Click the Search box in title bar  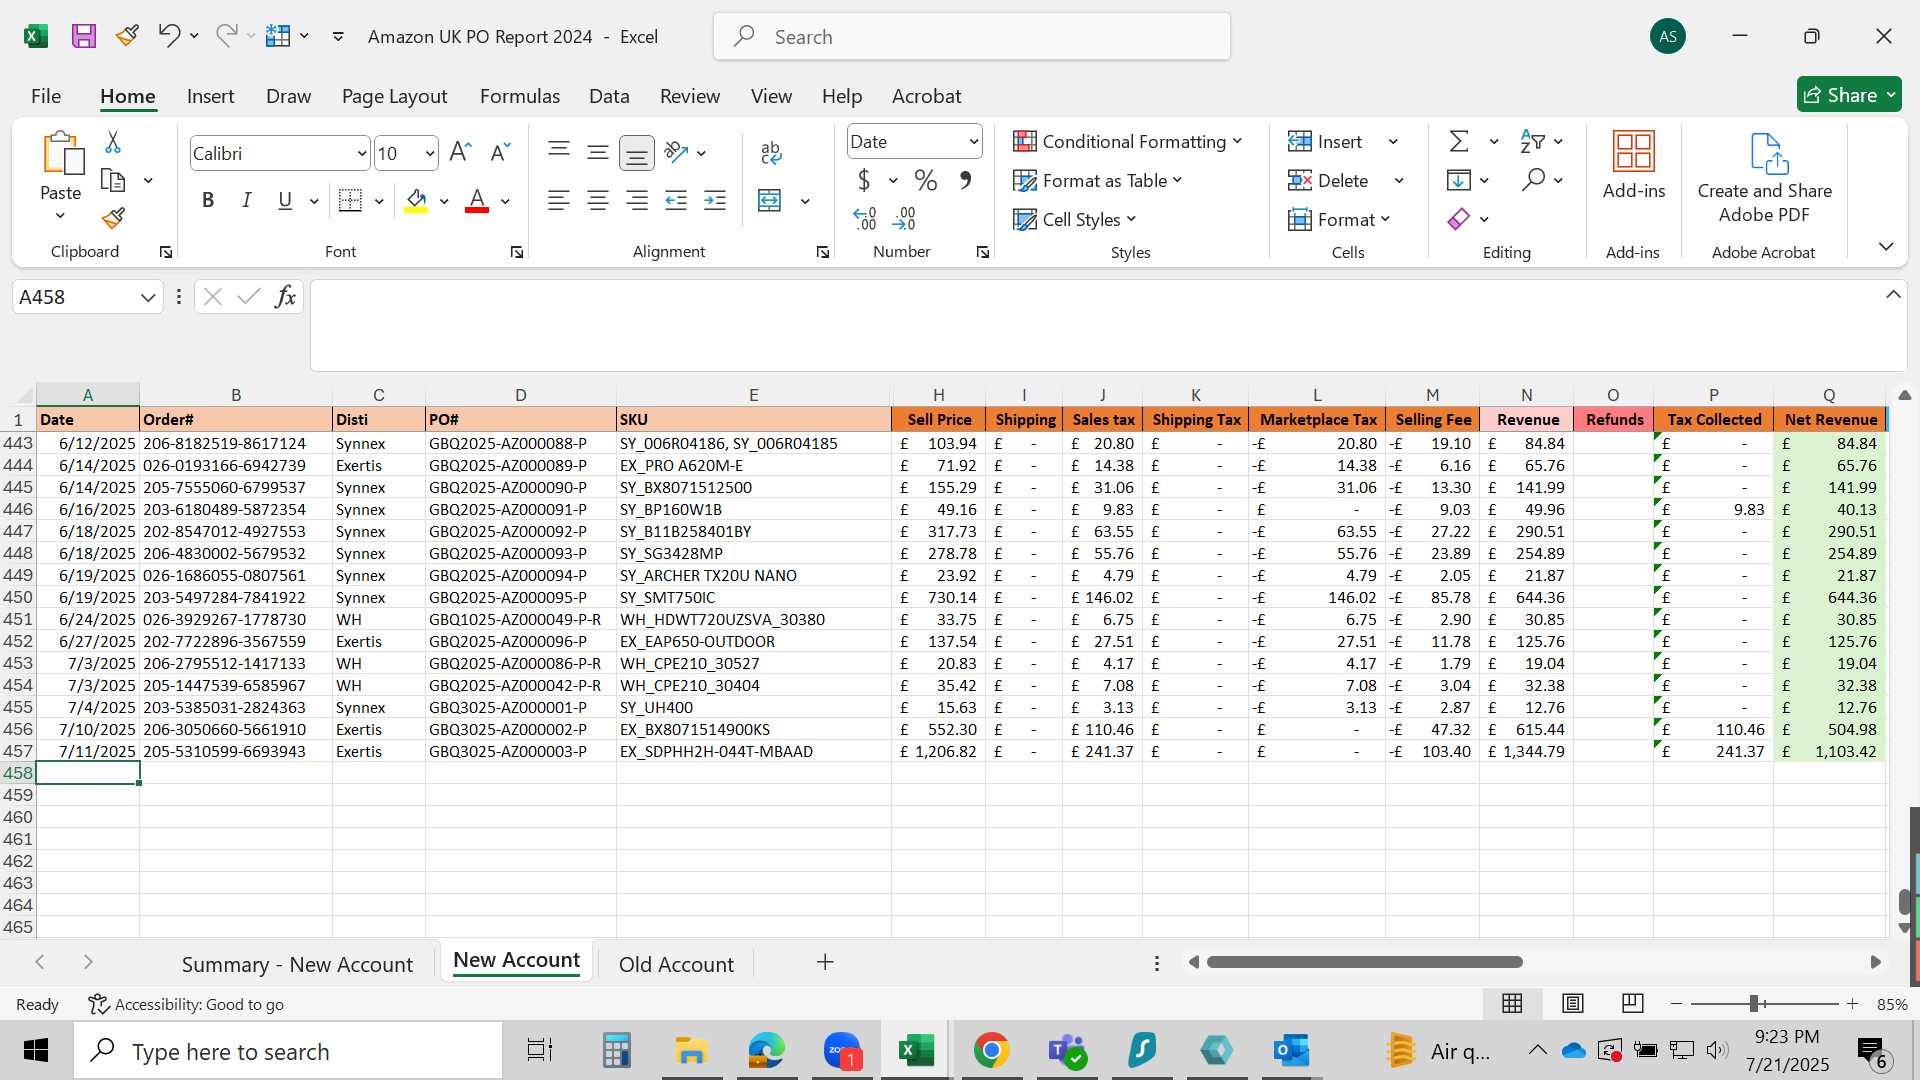coord(972,37)
